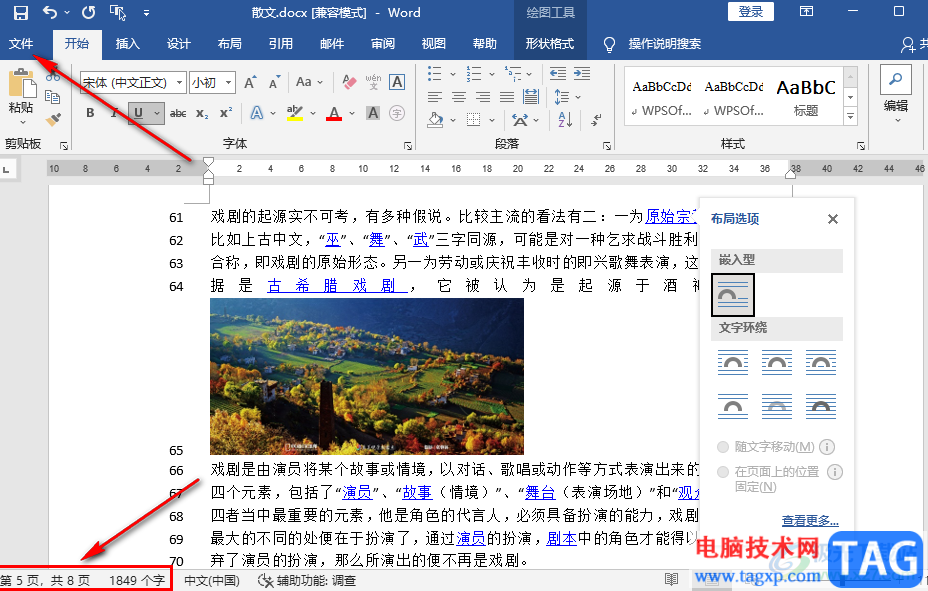This screenshot has height=591, width=928.
Task: Expand the styles gallery more arrow
Action: coord(850,116)
